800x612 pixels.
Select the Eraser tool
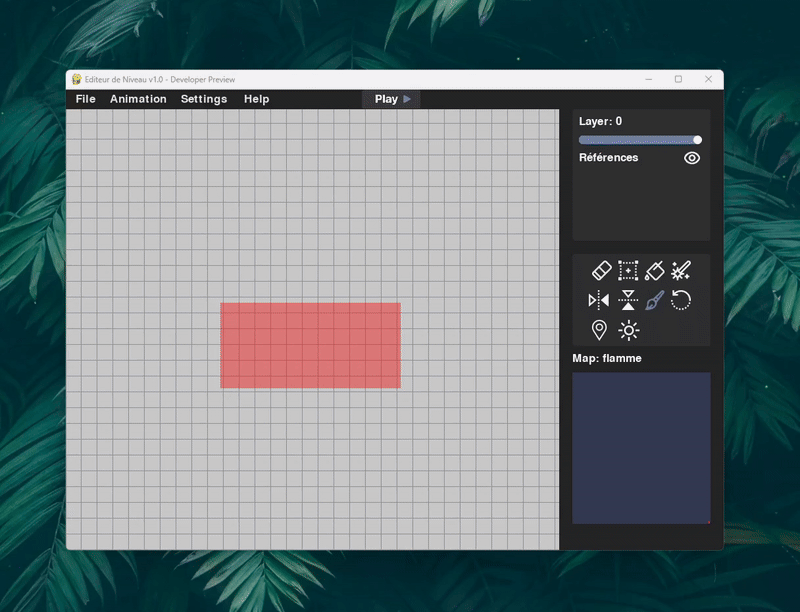(602, 270)
